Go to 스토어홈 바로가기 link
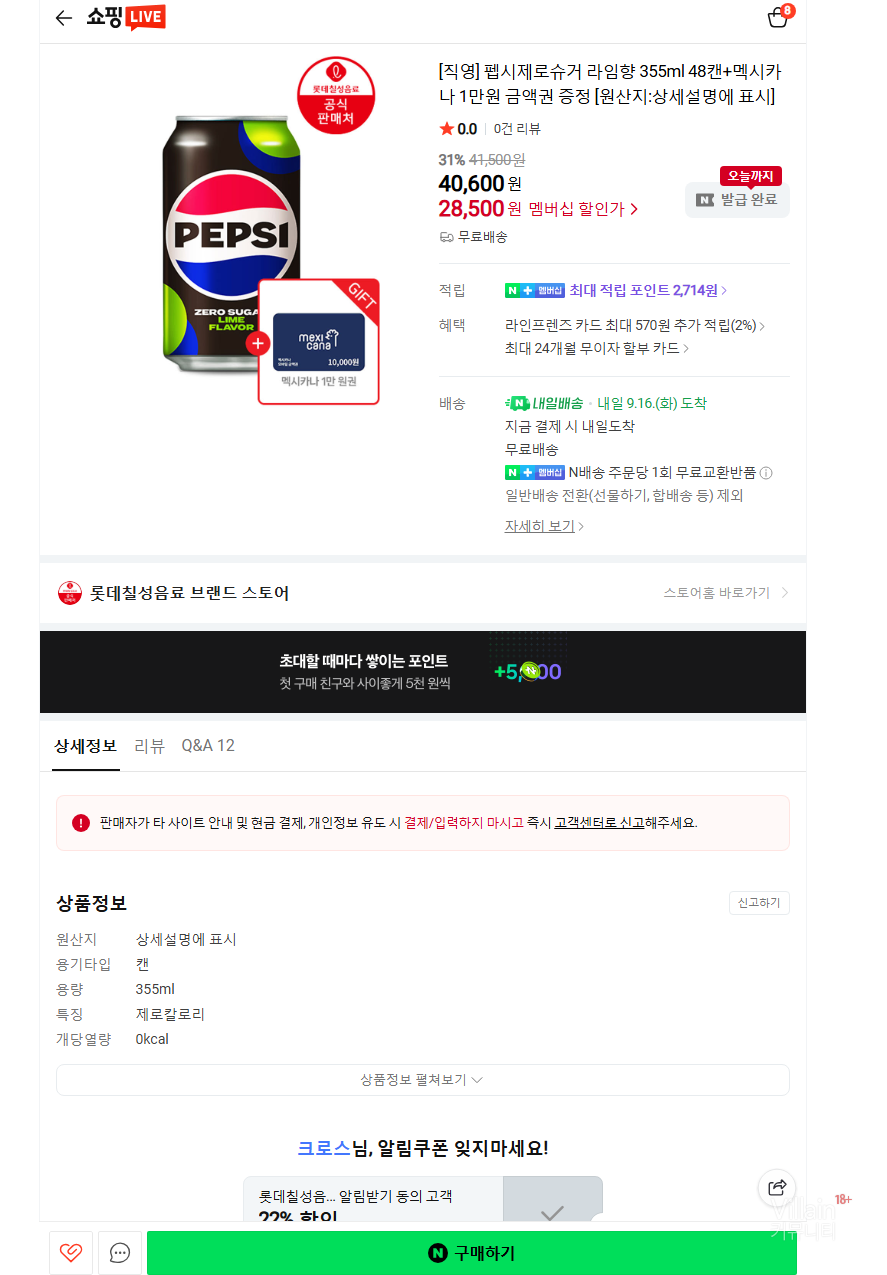Viewport: 887px width, 1275px height. coord(726,593)
